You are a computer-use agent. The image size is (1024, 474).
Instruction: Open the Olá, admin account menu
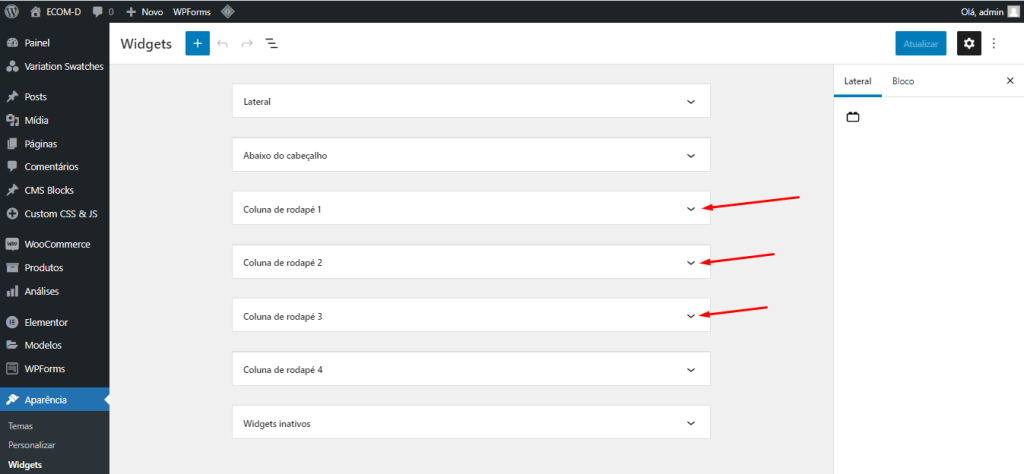pyautogui.click(x=989, y=11)
